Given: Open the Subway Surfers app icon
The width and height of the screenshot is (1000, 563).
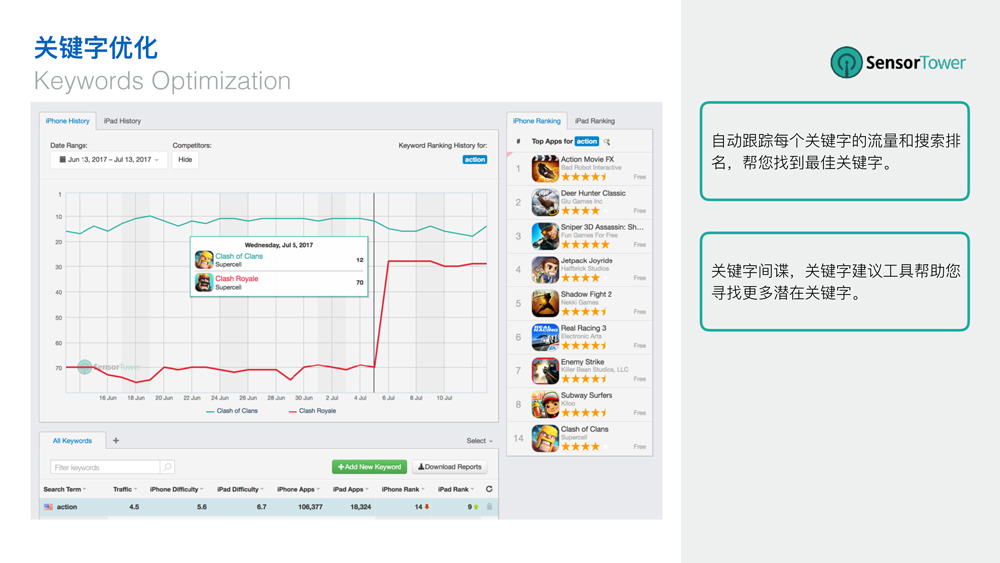Looking at the screenshot, I should (545, 404).
